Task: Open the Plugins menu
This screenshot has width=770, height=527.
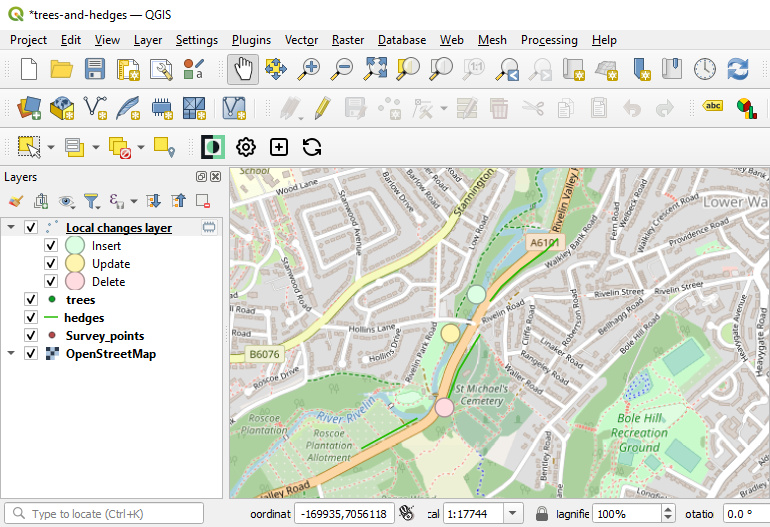Action: click(251, 40)
